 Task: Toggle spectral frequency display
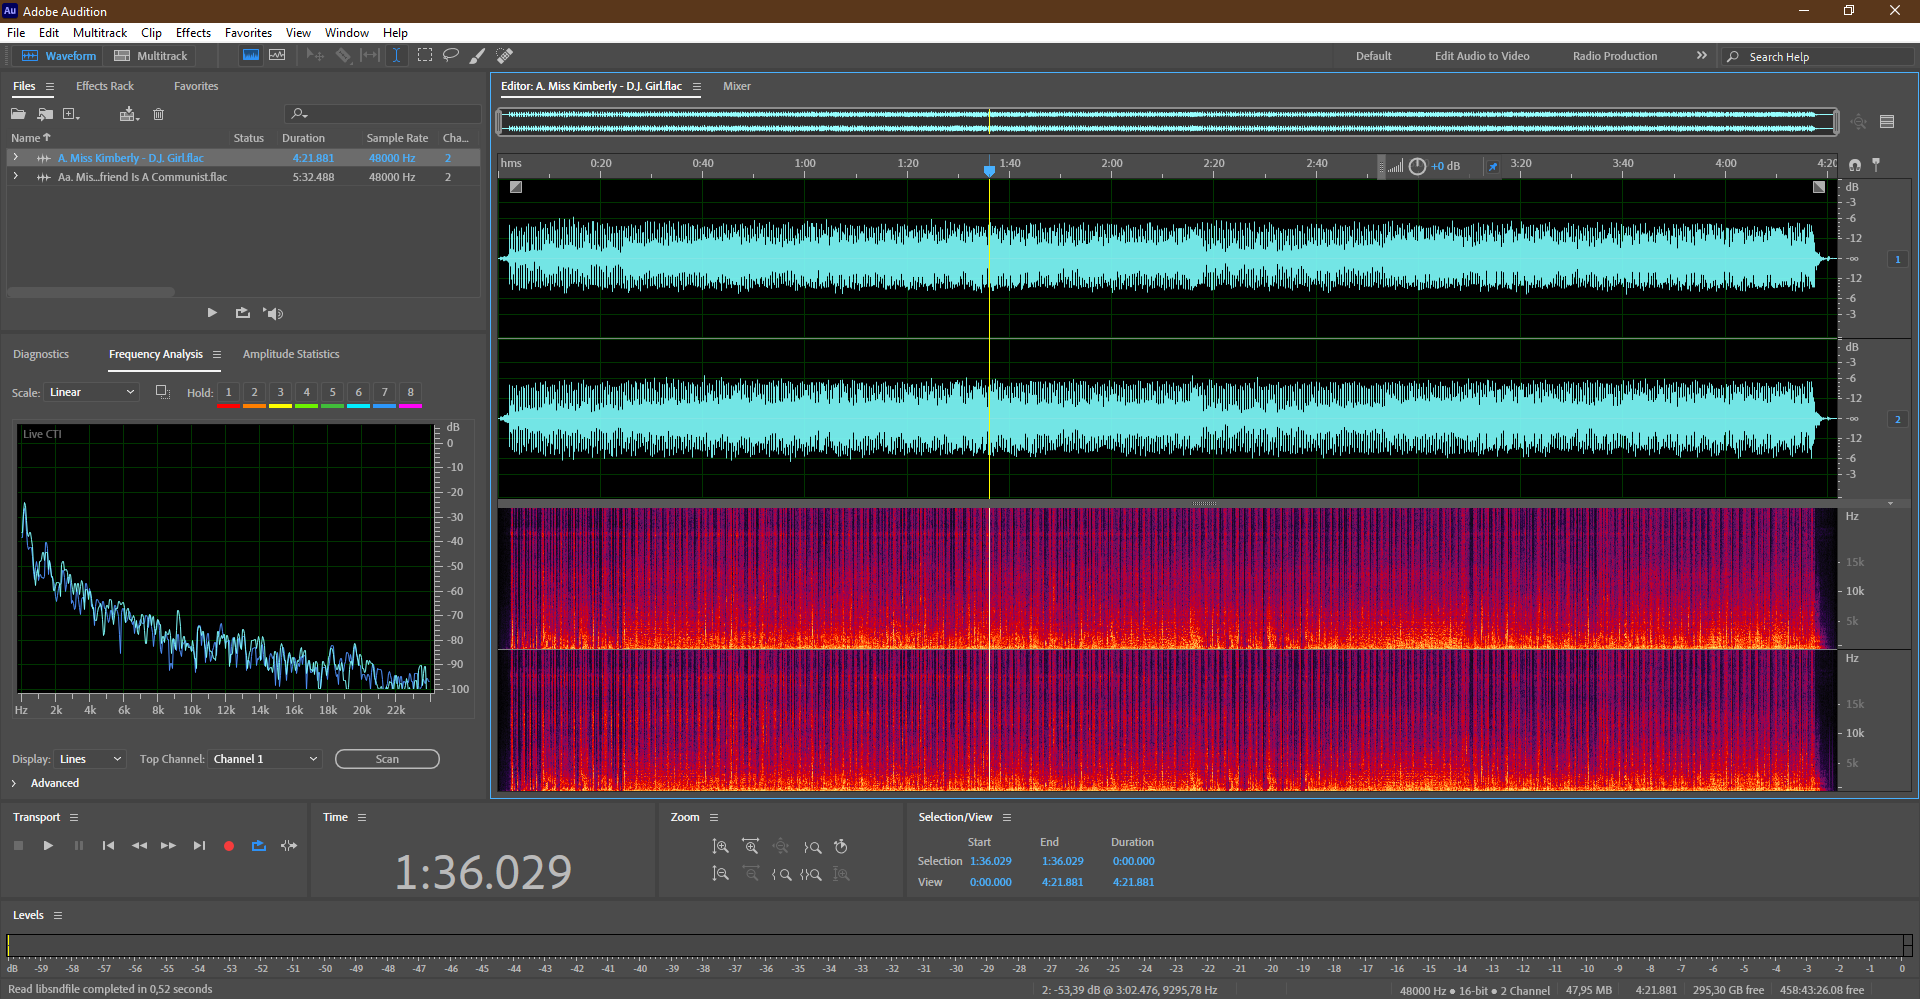click(251, 55)
